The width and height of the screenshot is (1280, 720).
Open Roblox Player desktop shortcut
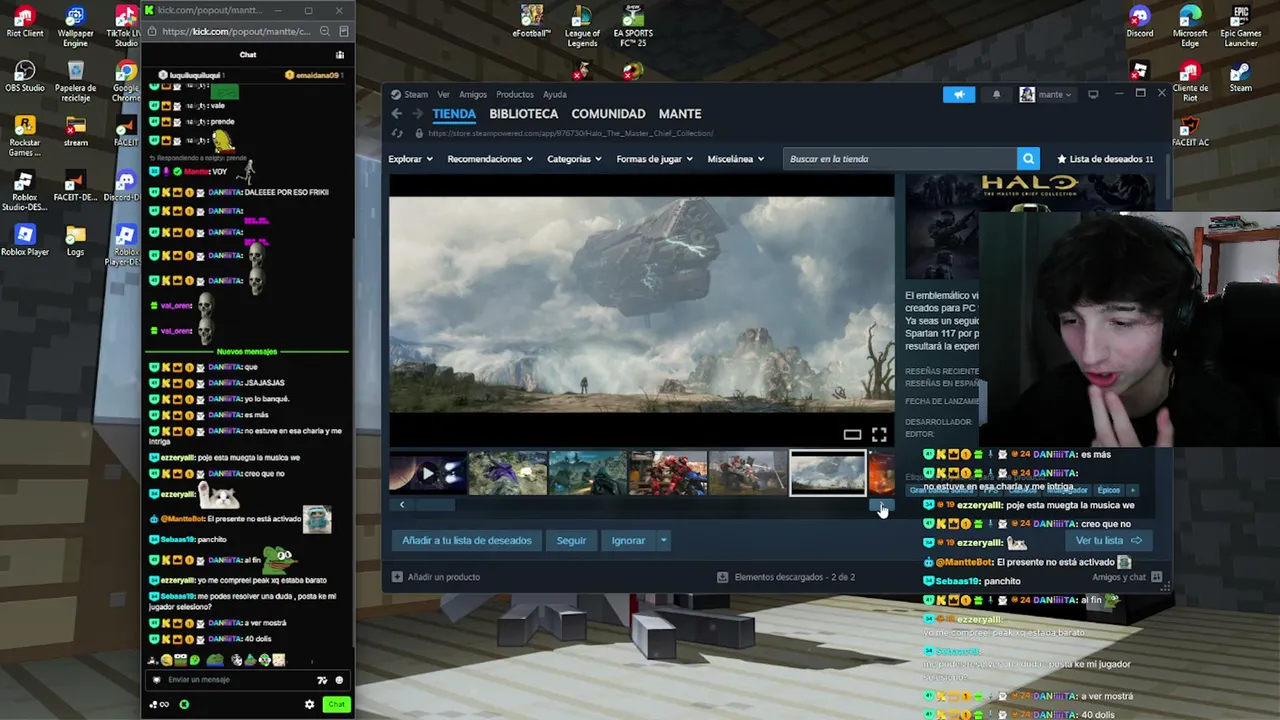coord(25,242)
